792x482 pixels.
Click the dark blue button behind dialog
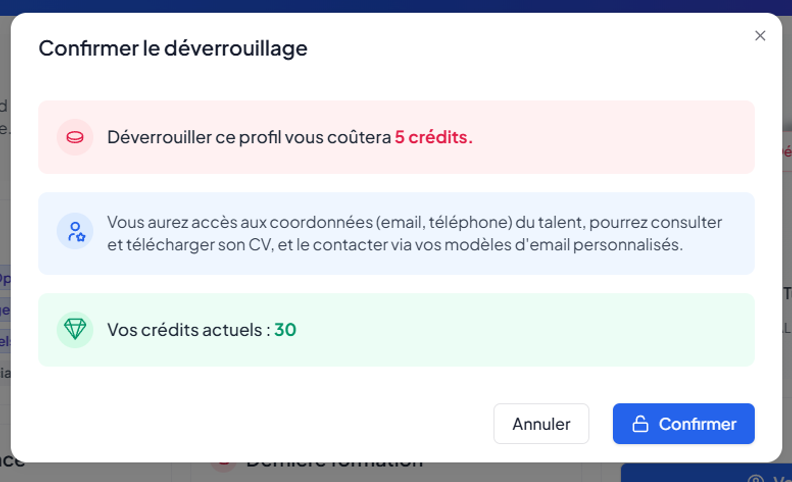(x=706, y=474)
